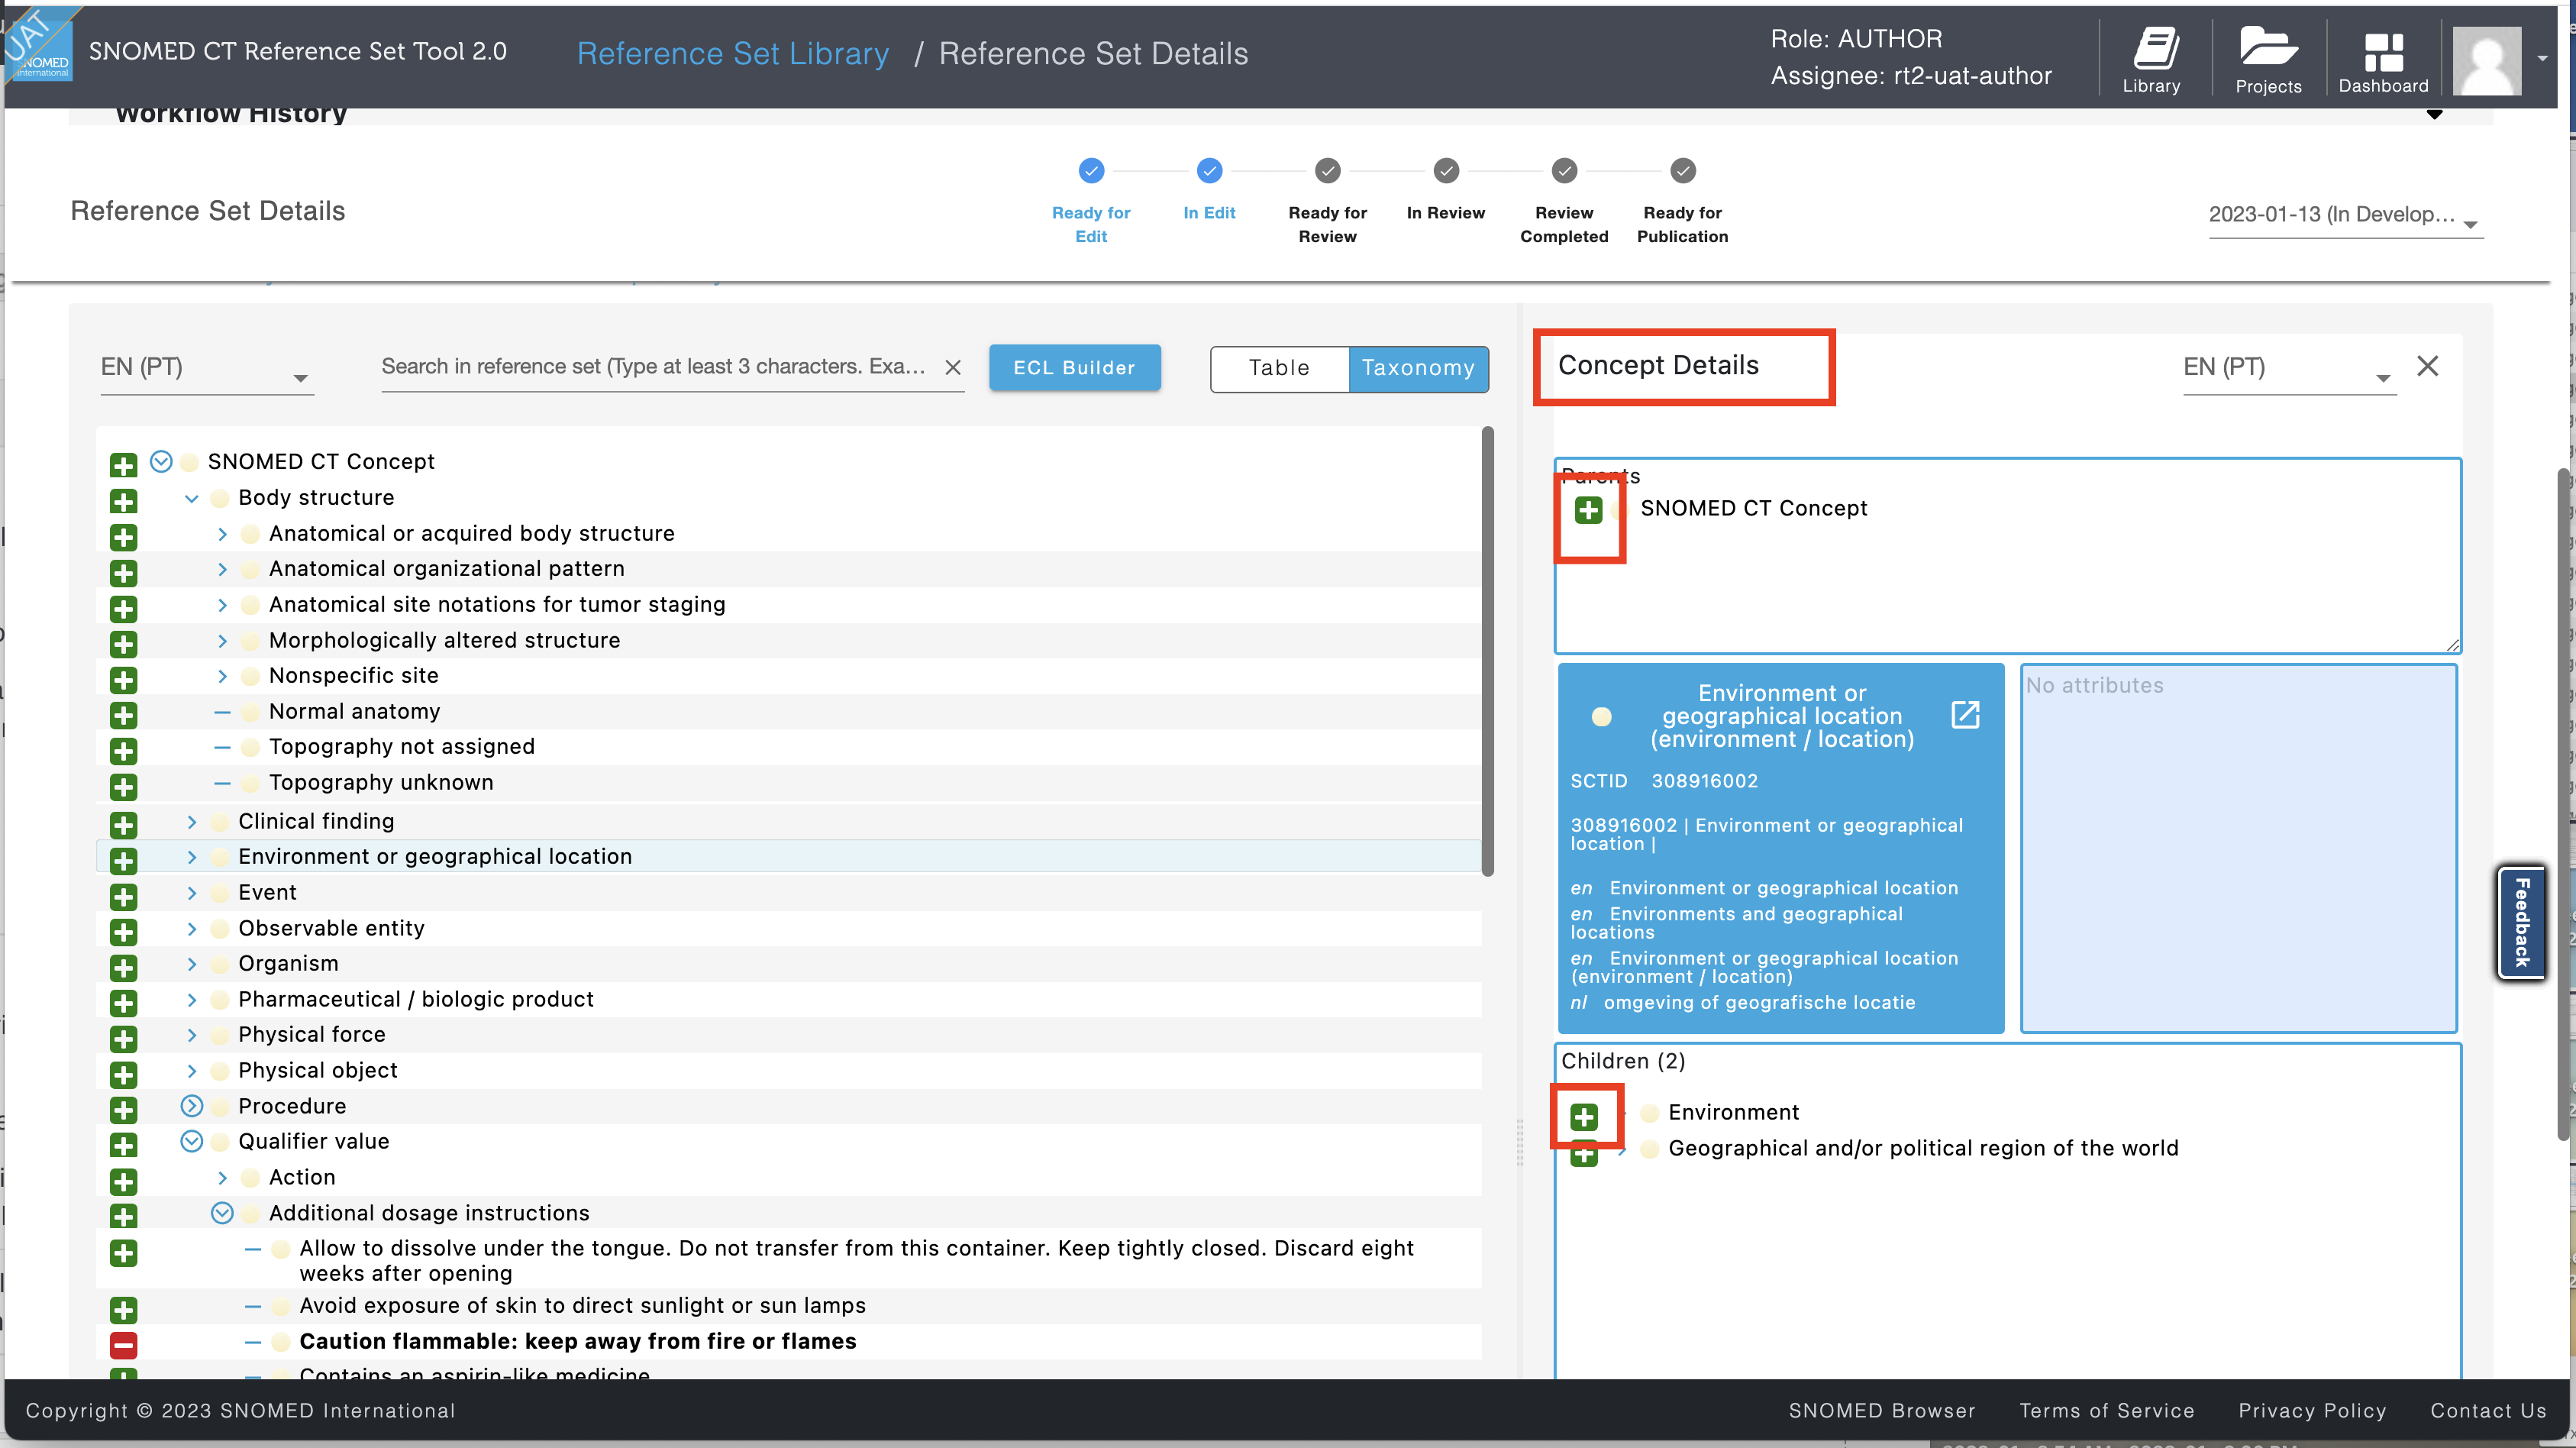The width and height of the screenshot is (2576, 1448).
Task: Add Environment child via green plus
Action: 1583,1116
